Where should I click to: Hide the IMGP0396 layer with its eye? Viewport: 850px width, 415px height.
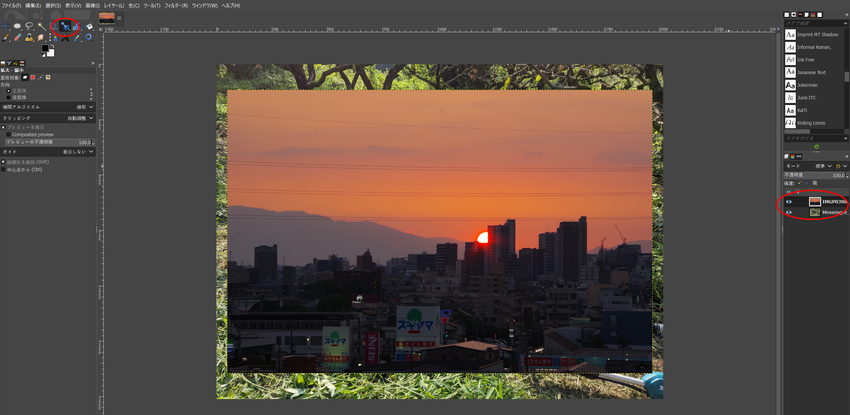click(789, 202)
